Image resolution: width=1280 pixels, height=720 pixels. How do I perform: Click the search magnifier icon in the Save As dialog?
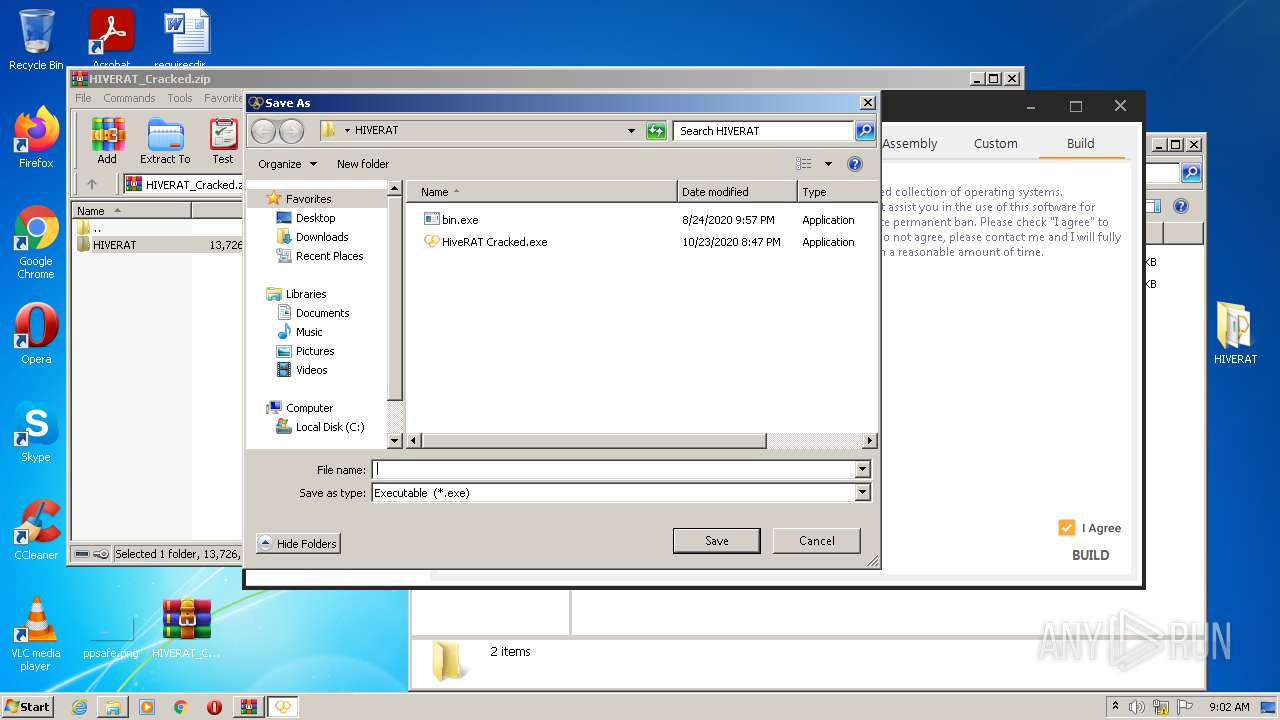tap(865, 131)
